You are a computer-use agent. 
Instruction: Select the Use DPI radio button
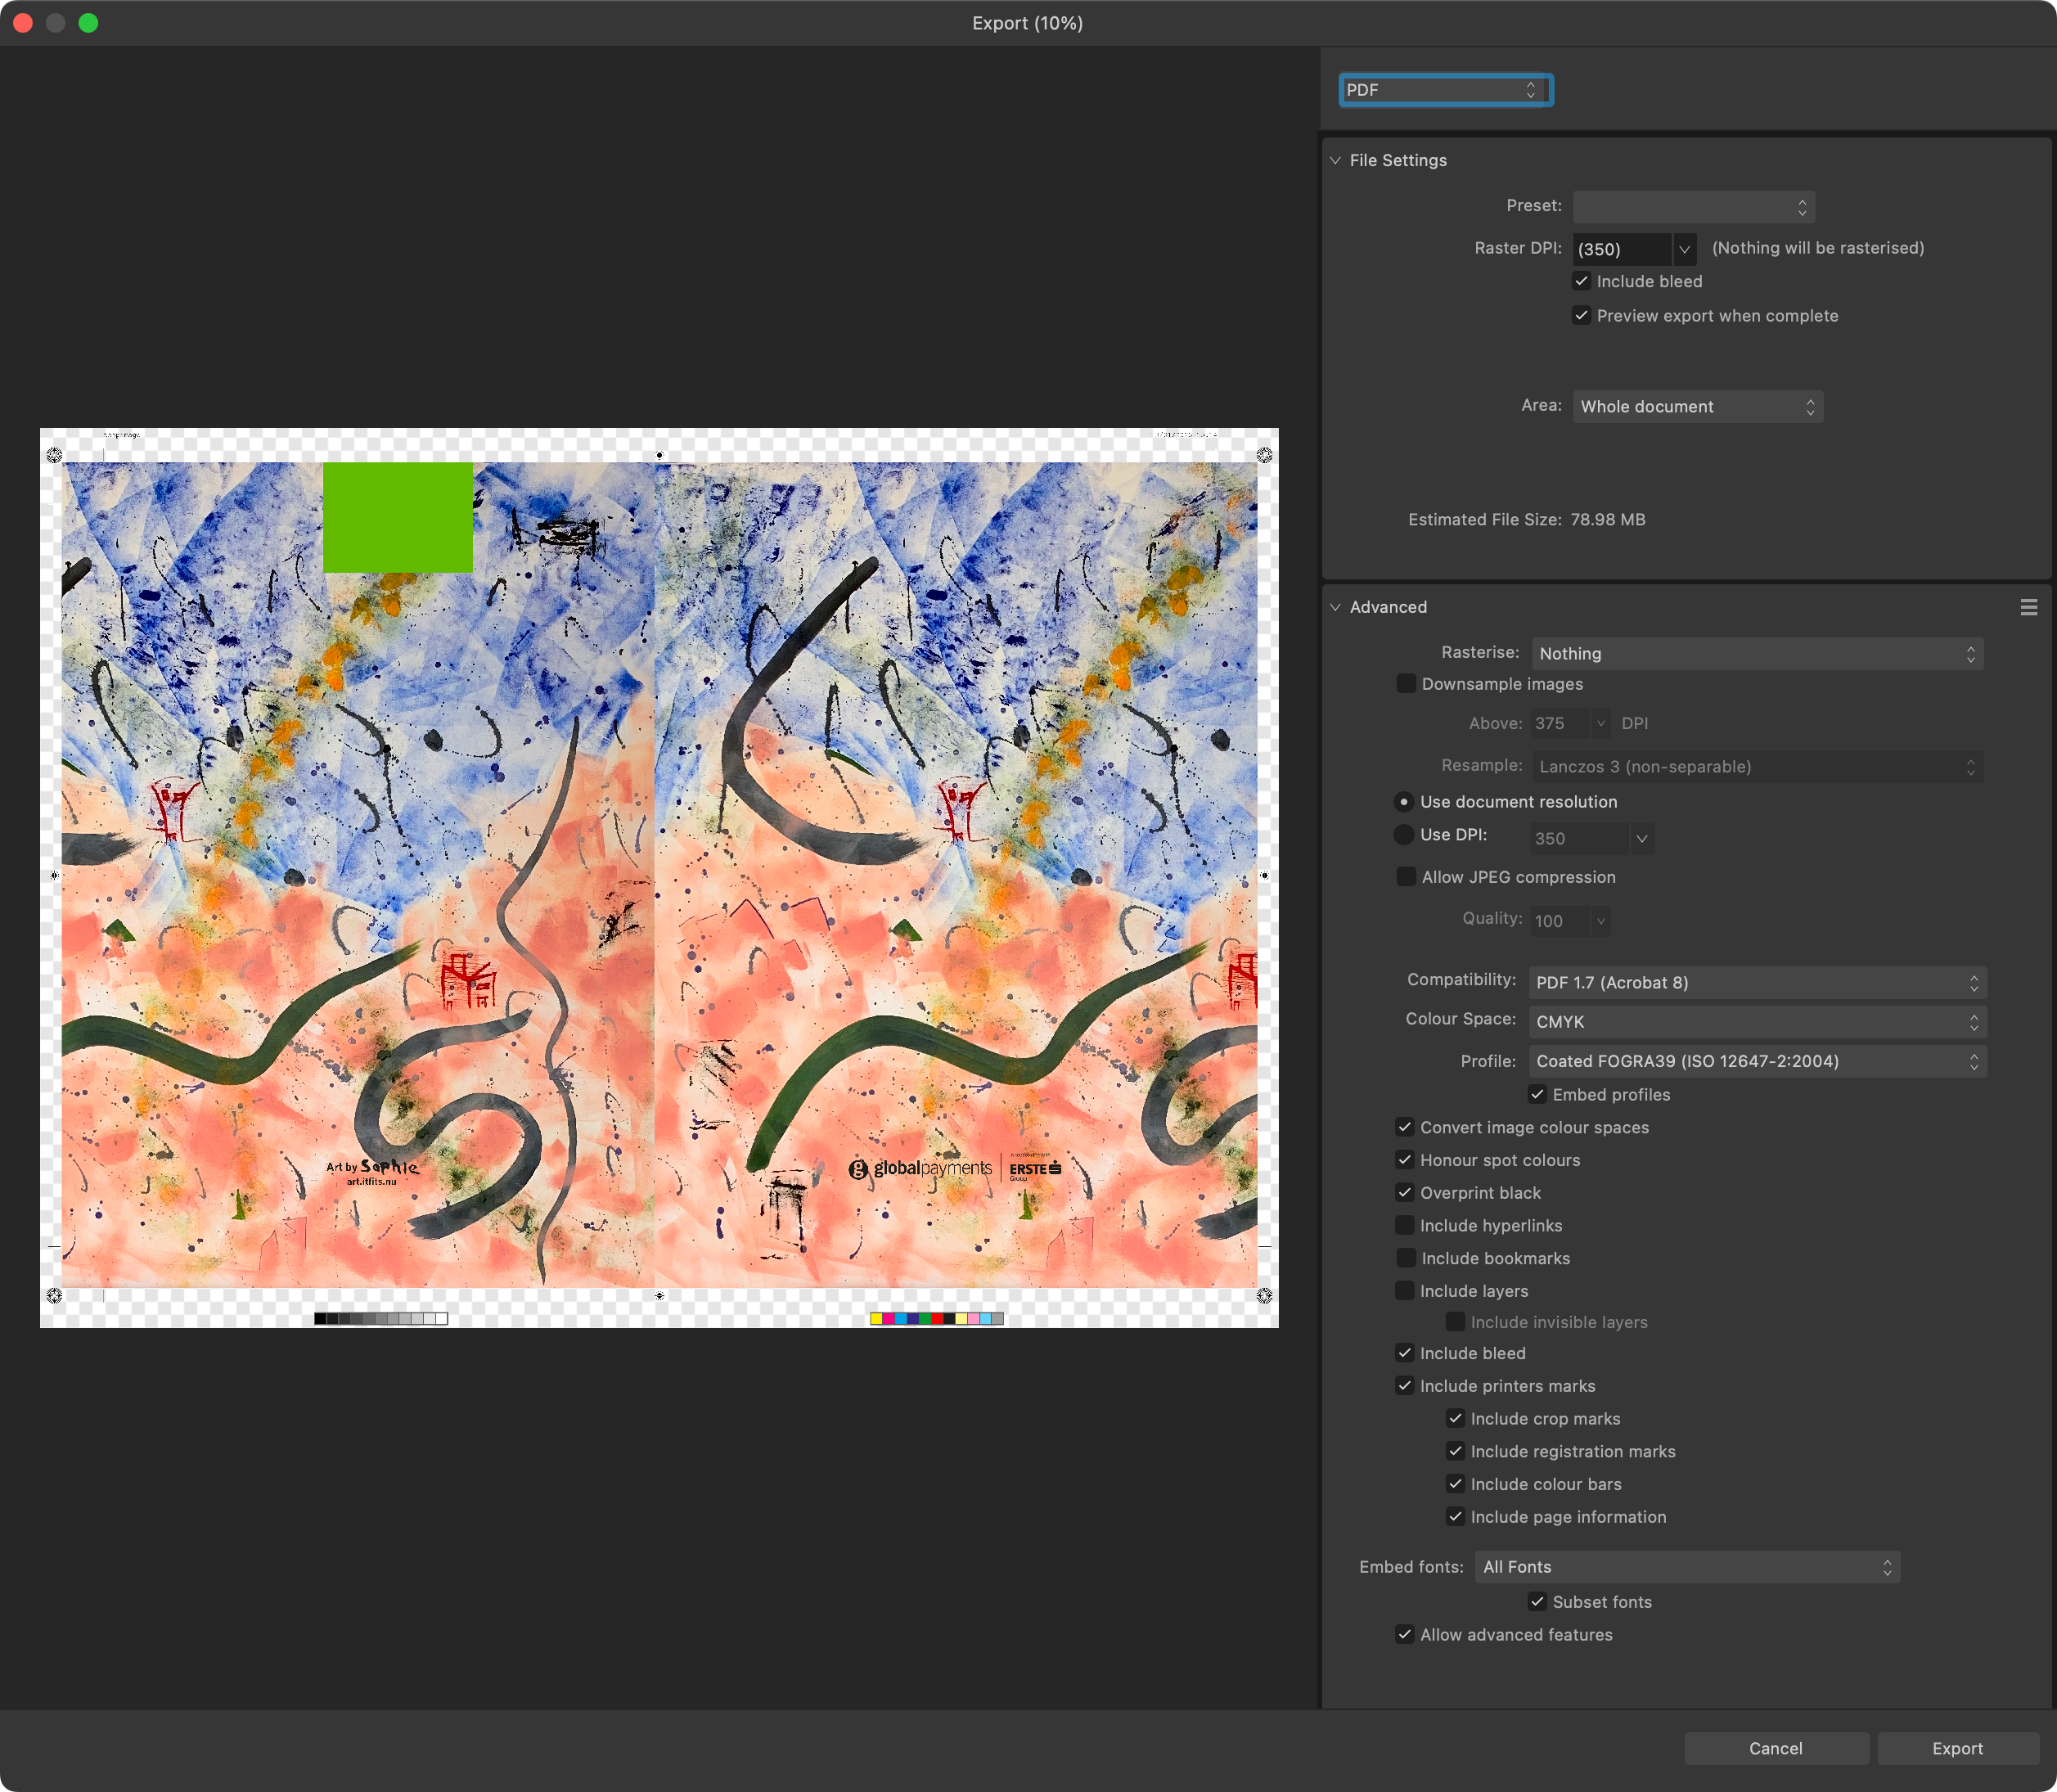[1404, 835]
